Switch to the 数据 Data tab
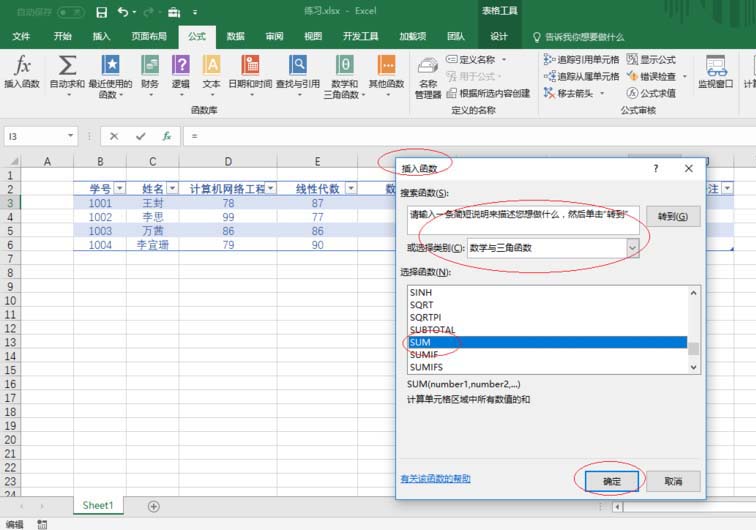 pyautogui.click(x=236, y=36)
